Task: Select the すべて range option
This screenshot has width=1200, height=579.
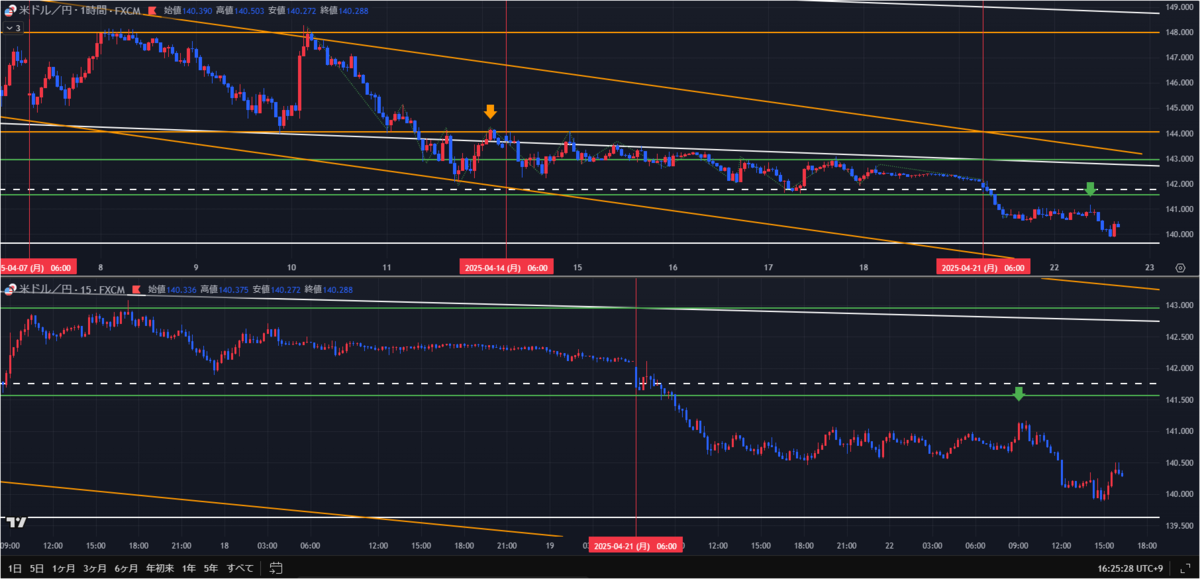Action: 240,566
